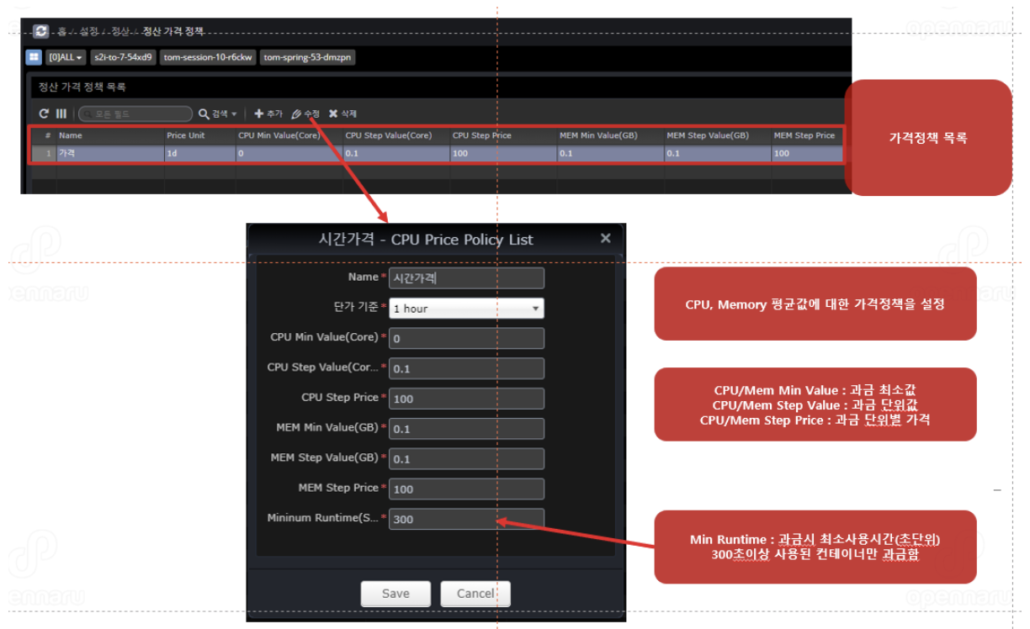Open the s2i-to-7-54xd9 tab

123,57
